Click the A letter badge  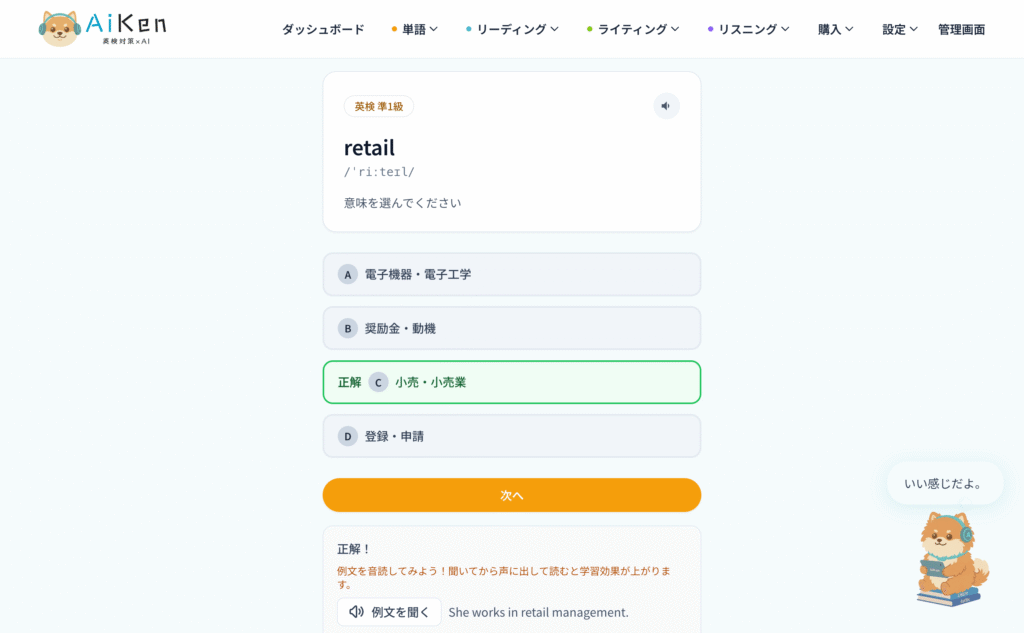point(347,274)
